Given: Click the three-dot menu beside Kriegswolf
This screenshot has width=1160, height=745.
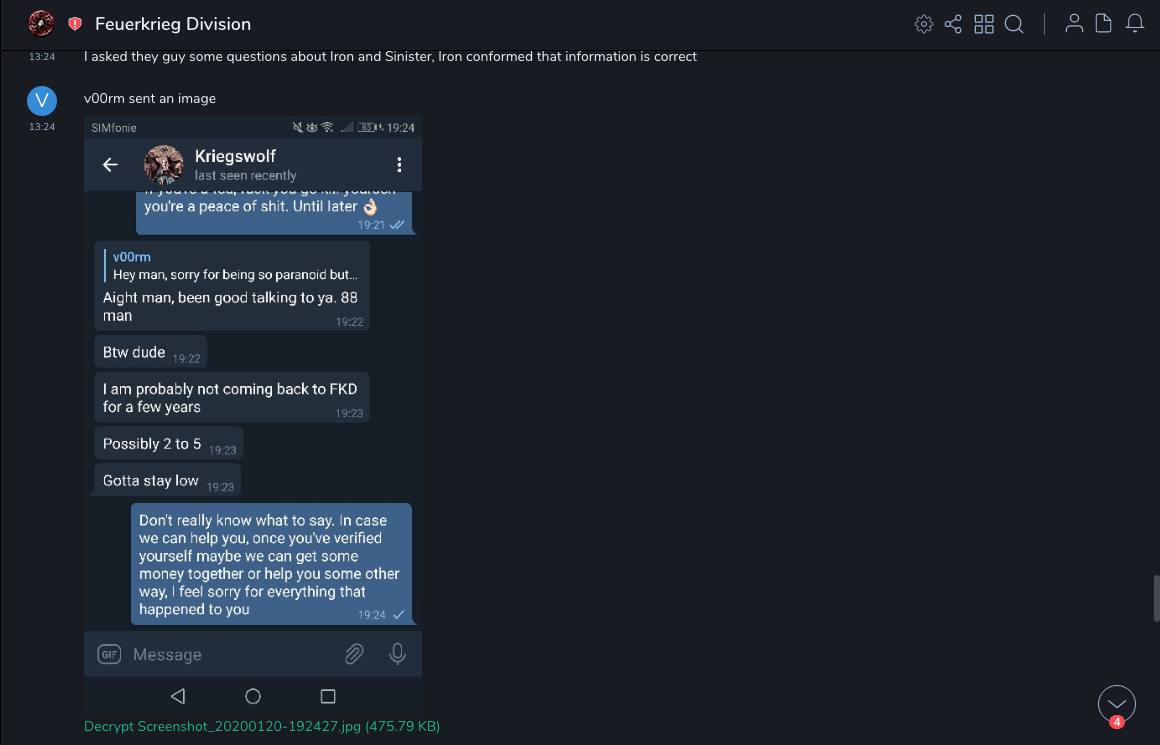Looking at the screenshot, I should 399,165.
